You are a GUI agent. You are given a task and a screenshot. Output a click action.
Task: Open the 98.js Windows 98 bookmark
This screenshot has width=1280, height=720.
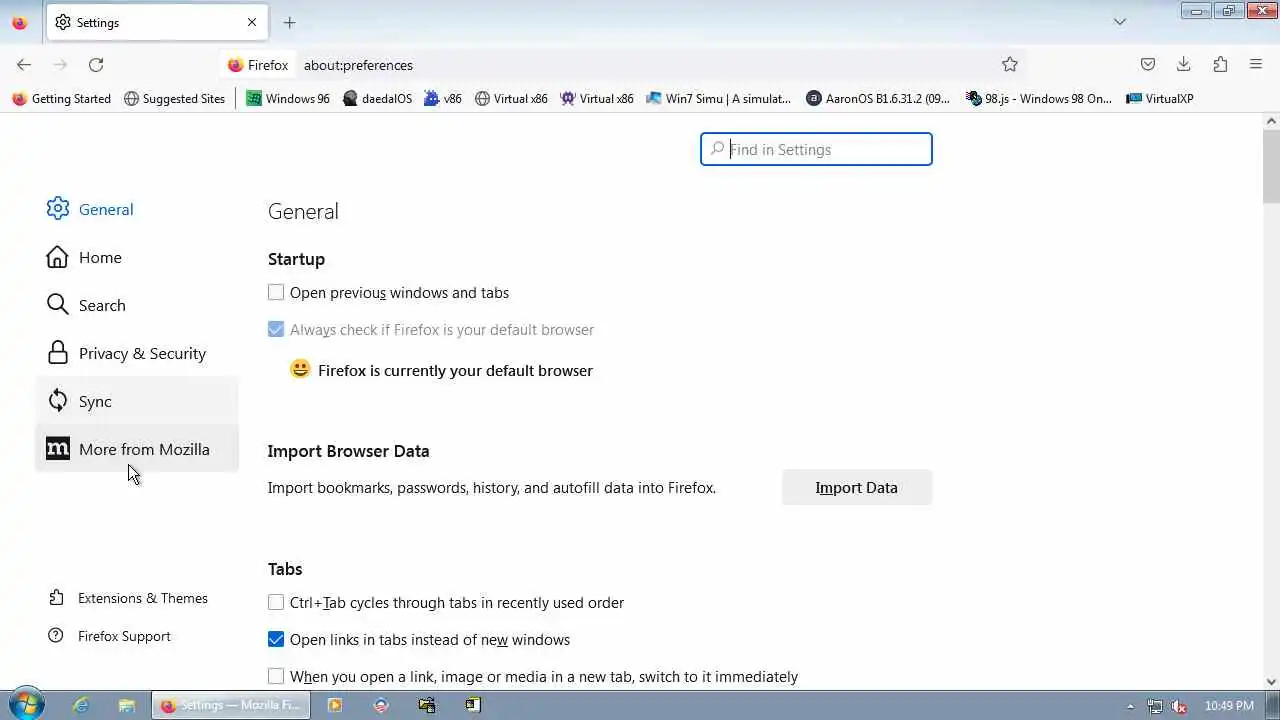tap(1039, 99)
